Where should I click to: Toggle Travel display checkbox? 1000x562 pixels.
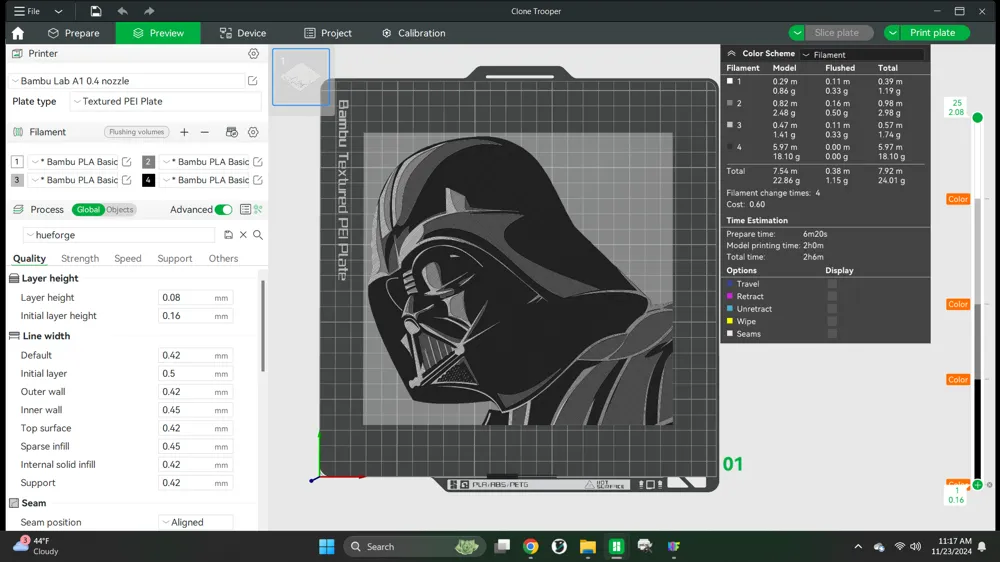[x=832, y=284]
